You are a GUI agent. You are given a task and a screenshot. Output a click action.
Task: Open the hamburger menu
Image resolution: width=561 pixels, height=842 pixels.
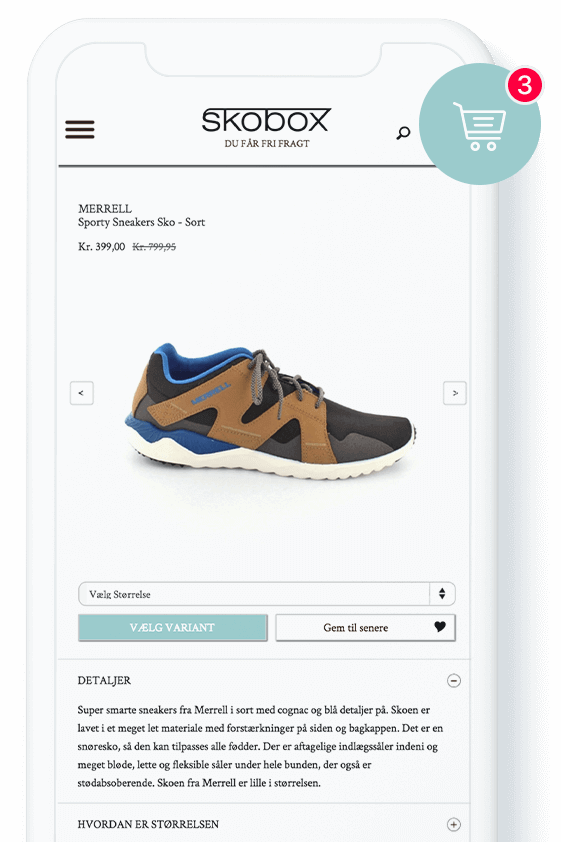[x=79, y=129]
